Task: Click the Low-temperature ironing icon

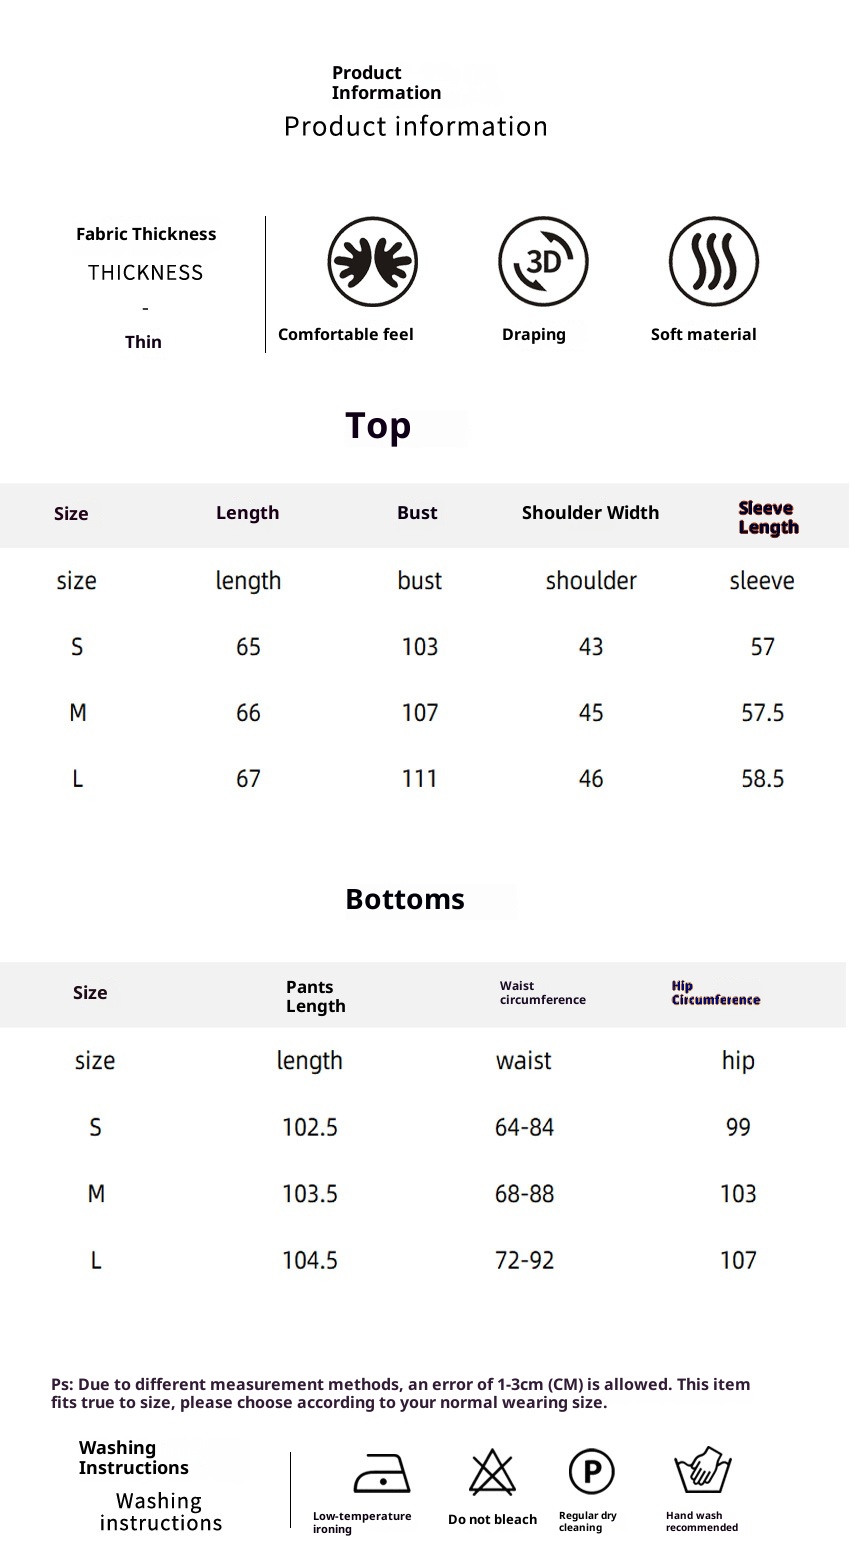Action: pyautogui.click(x=382, y=1473)
